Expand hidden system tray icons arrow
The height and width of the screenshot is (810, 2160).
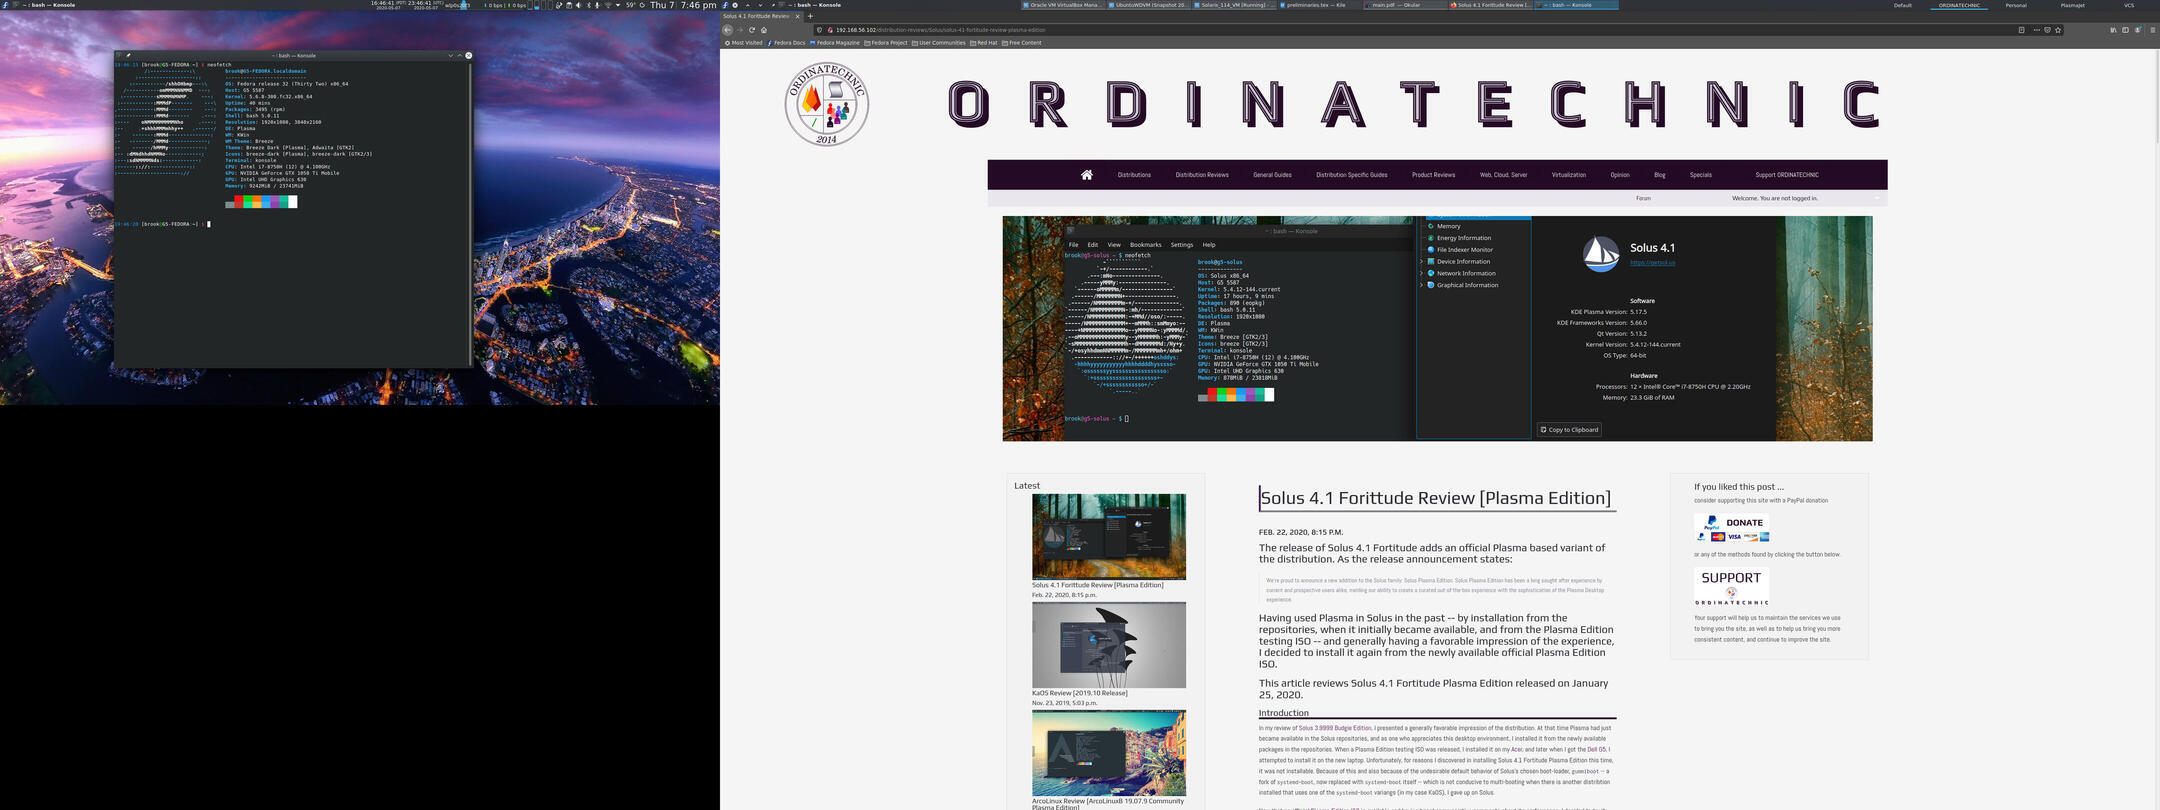(618, 5)
